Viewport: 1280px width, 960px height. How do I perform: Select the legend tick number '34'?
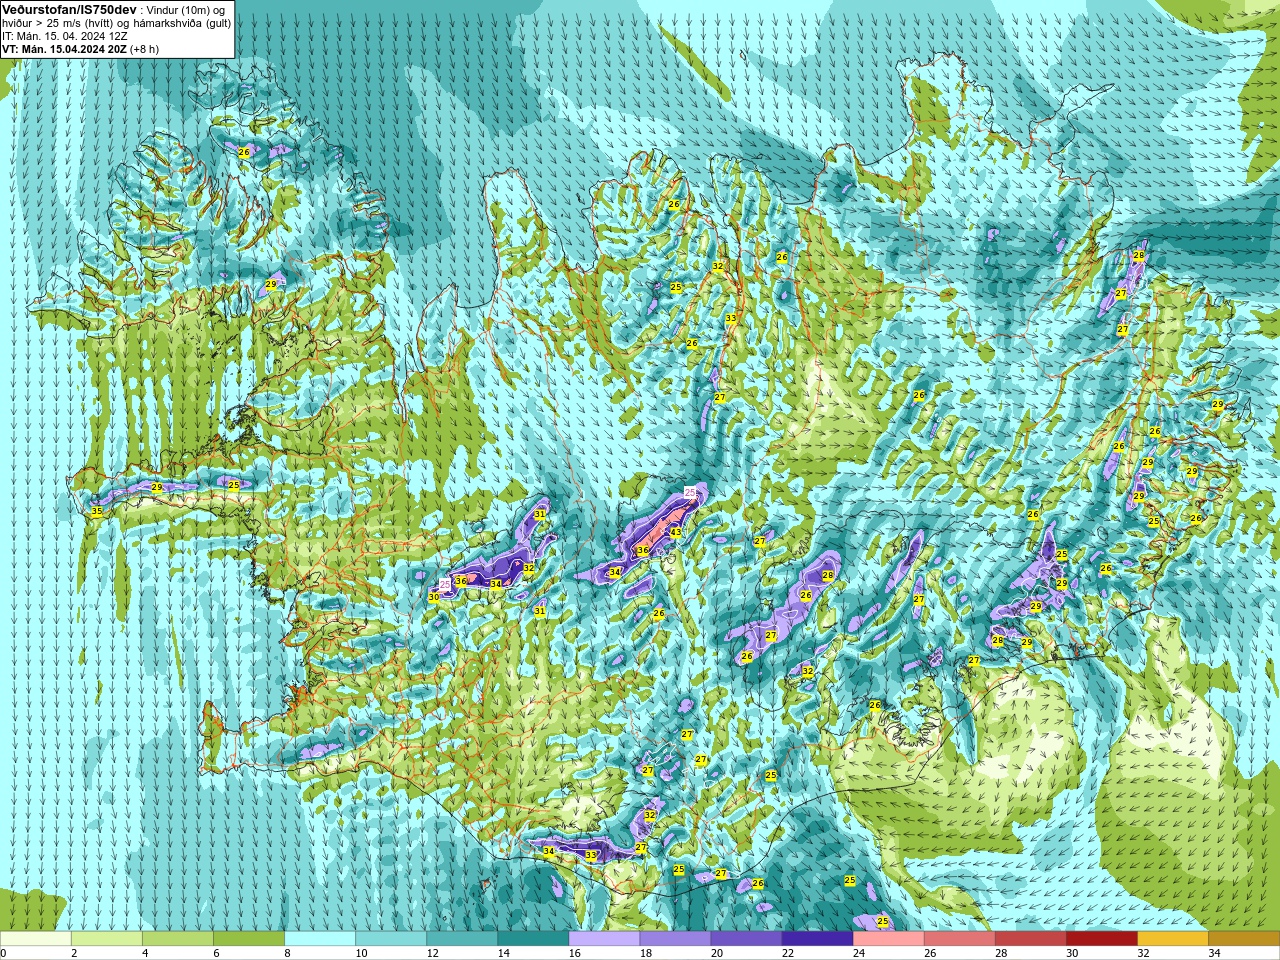coord(1214,953)
